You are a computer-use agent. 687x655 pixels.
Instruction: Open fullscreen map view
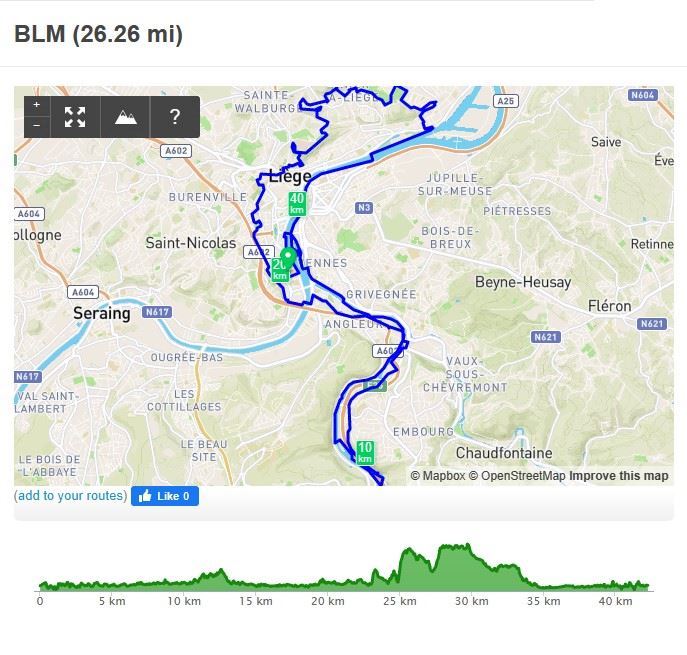pos(75,117)
